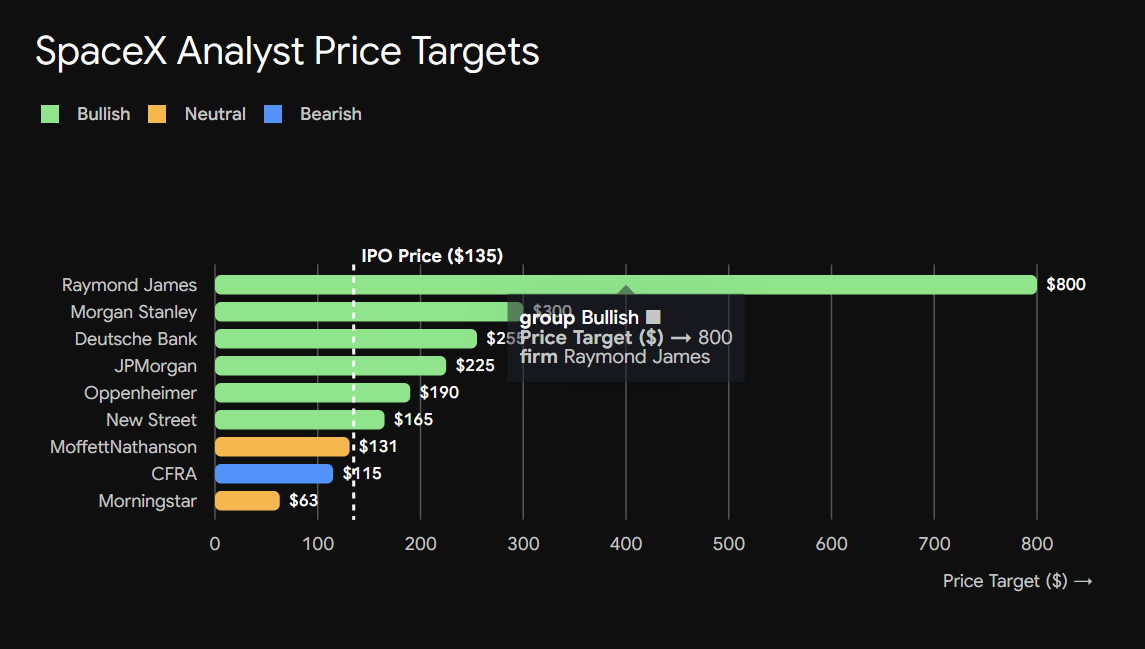
Task: Click the Price Target ($) axis title
Action: (x=1017, y=581)
